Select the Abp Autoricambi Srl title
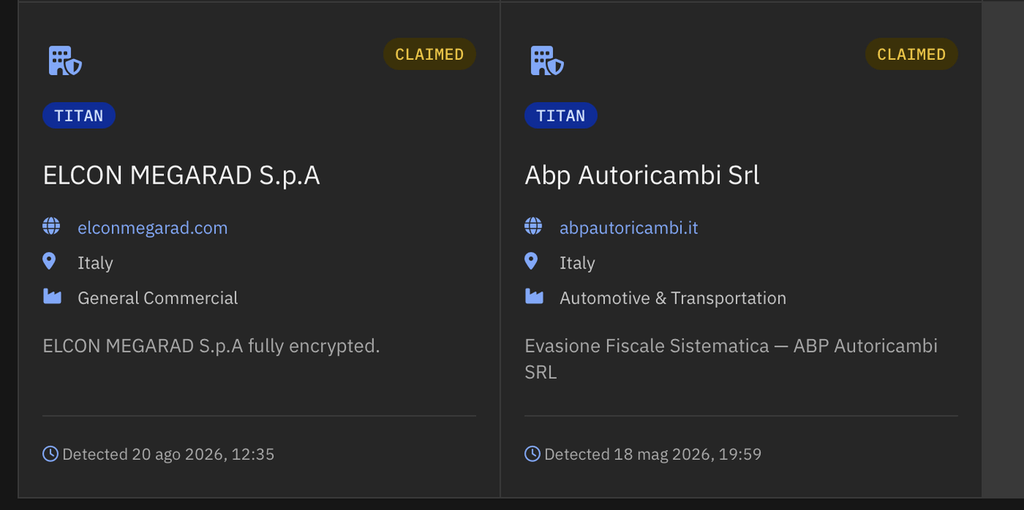This screenshot has height=510, width=1024. (x=642, y=176)
